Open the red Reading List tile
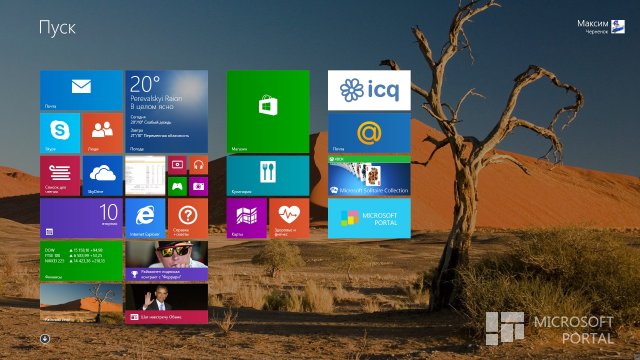The width and height of the screenshot is (640, 360). tap(60, 176)
